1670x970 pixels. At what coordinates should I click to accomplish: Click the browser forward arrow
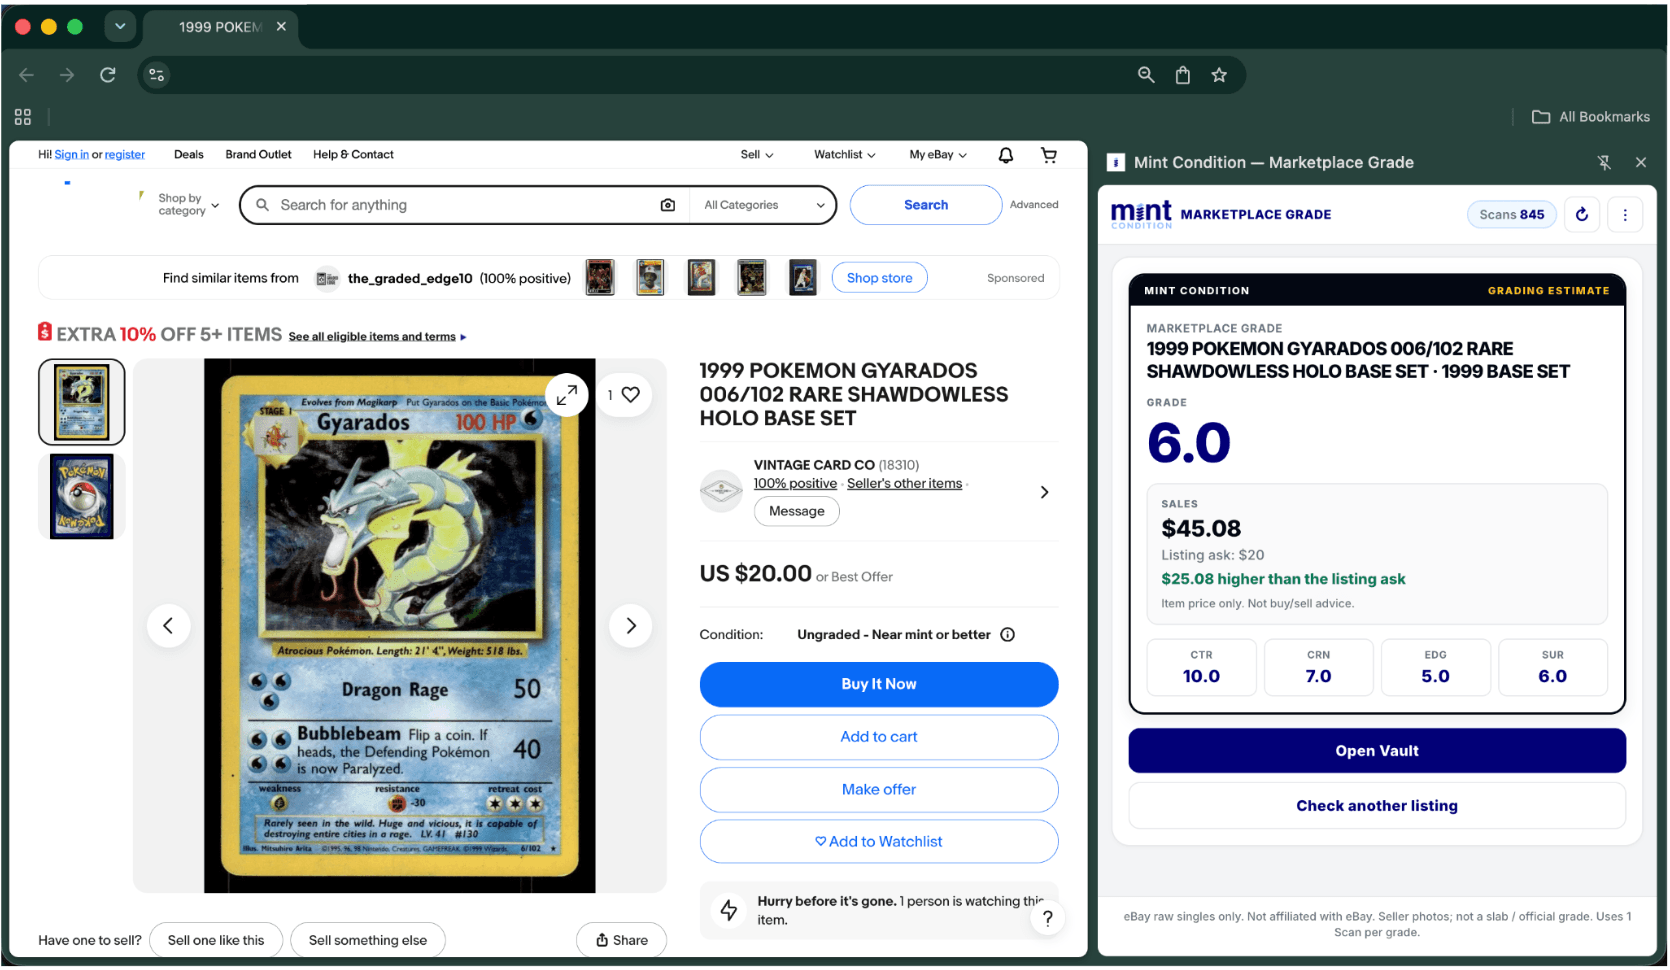pyautogui.click(x=67, y=75)
